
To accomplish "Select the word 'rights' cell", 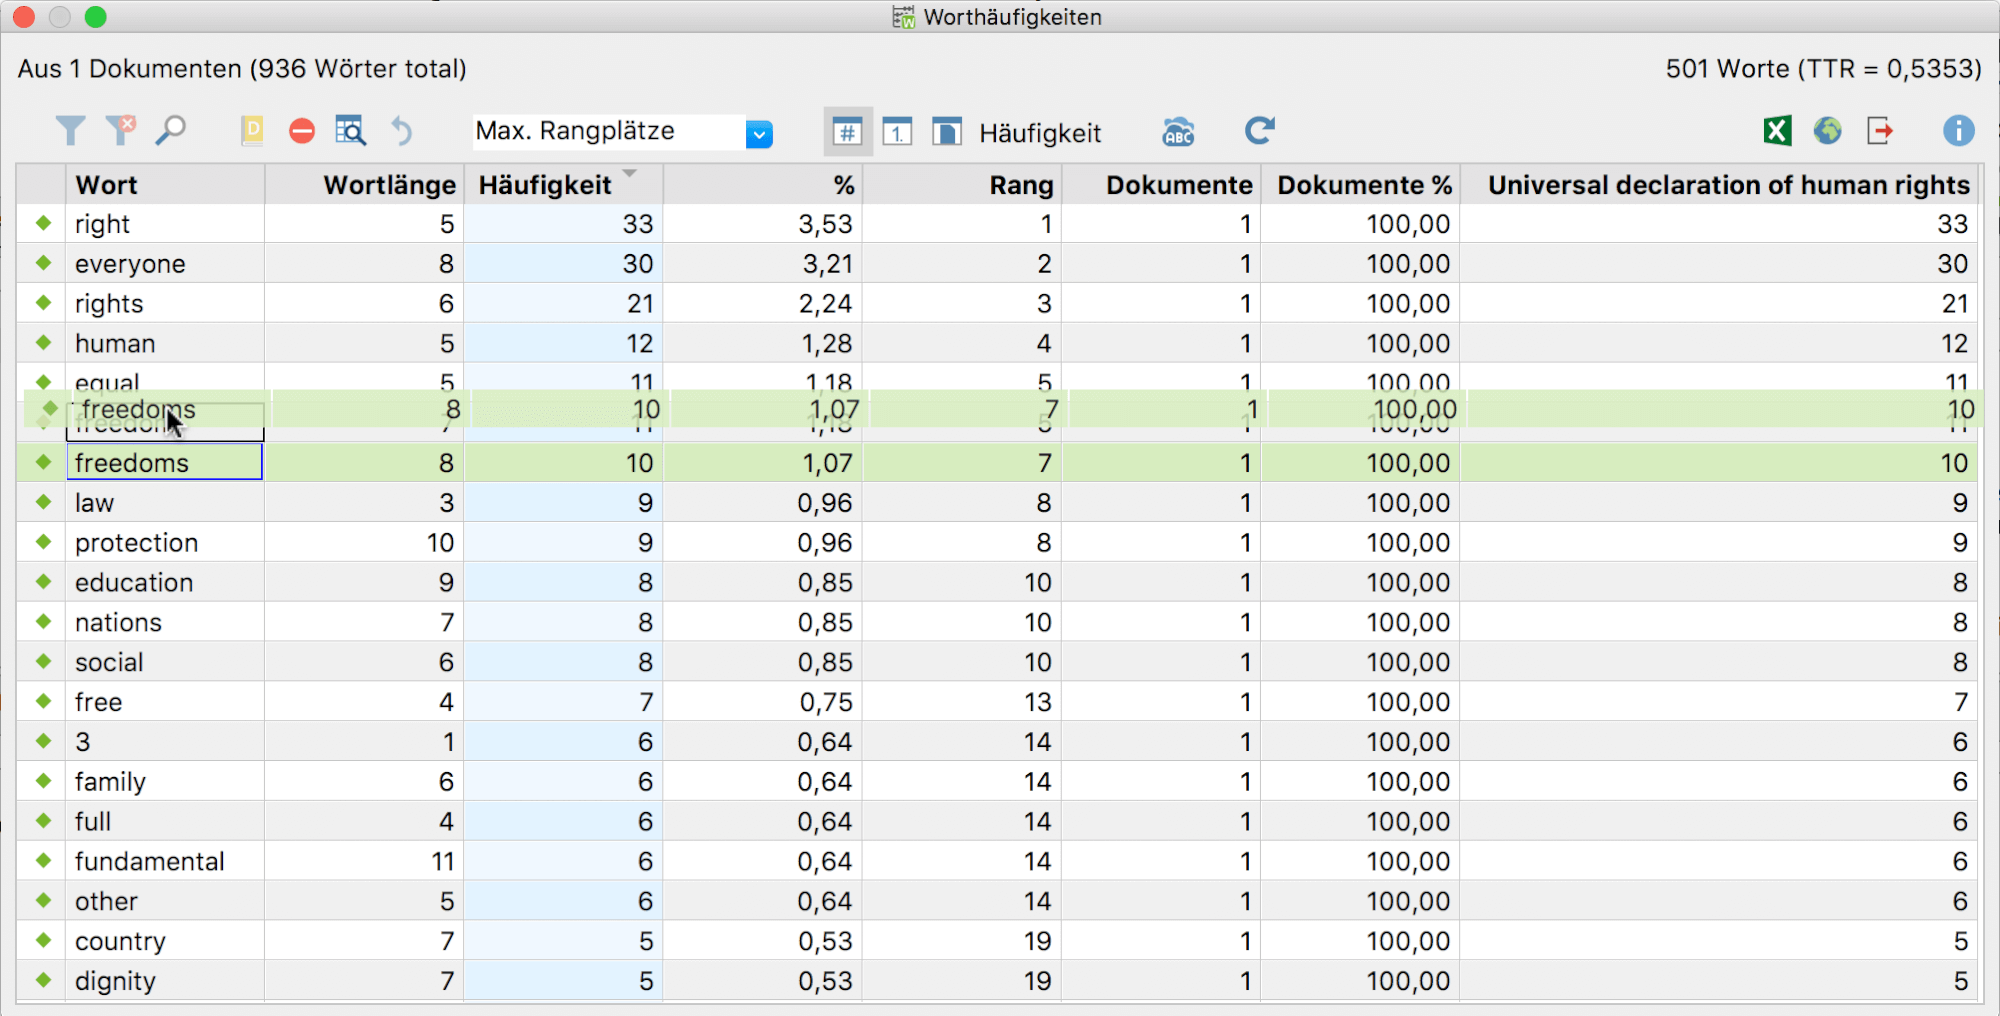I will point(166,303).
